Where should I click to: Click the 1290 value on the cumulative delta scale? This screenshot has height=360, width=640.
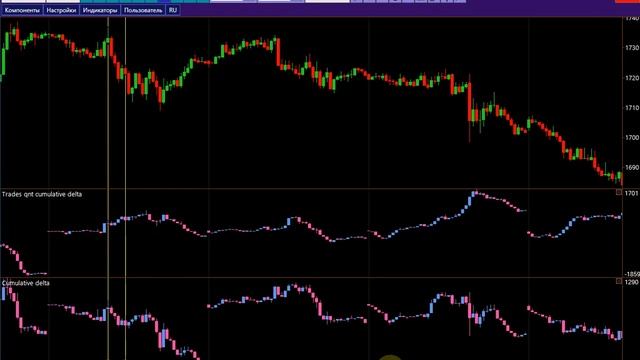[x=632, y=282]
